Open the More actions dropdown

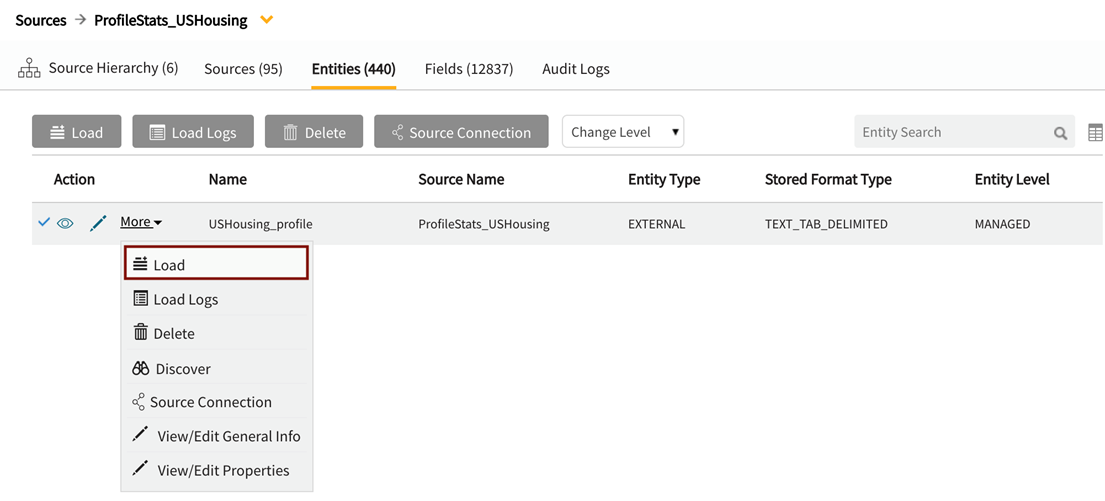(141, 223)
